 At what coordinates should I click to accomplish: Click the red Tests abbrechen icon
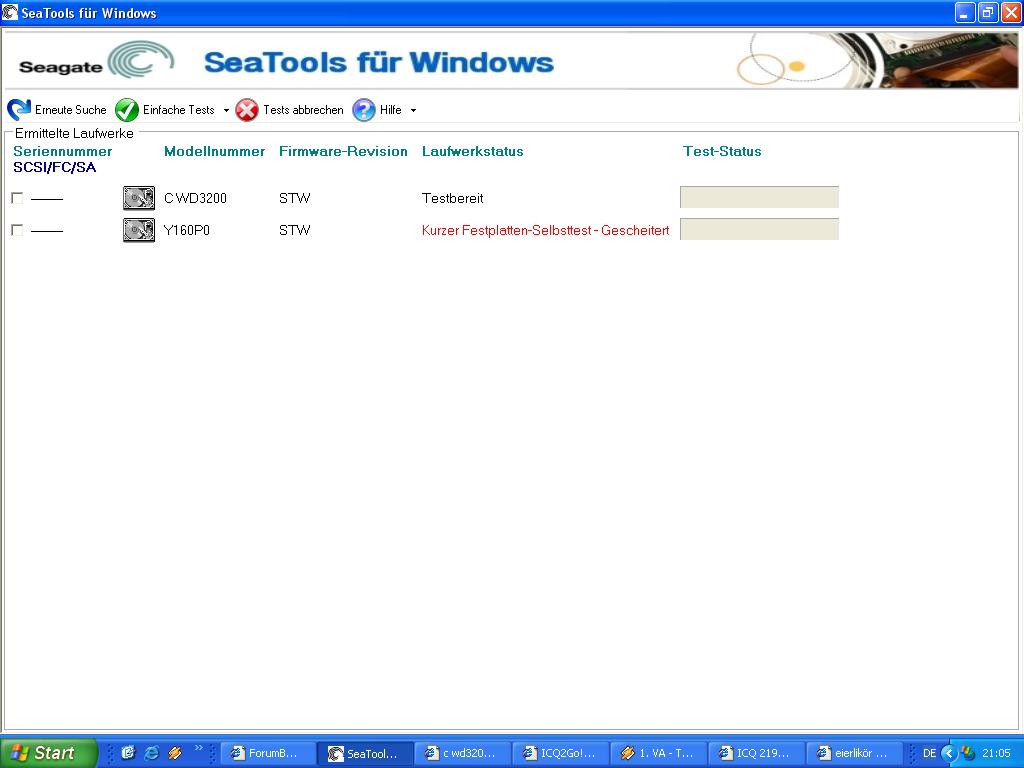pyautogui.click(x=247, y=110)
